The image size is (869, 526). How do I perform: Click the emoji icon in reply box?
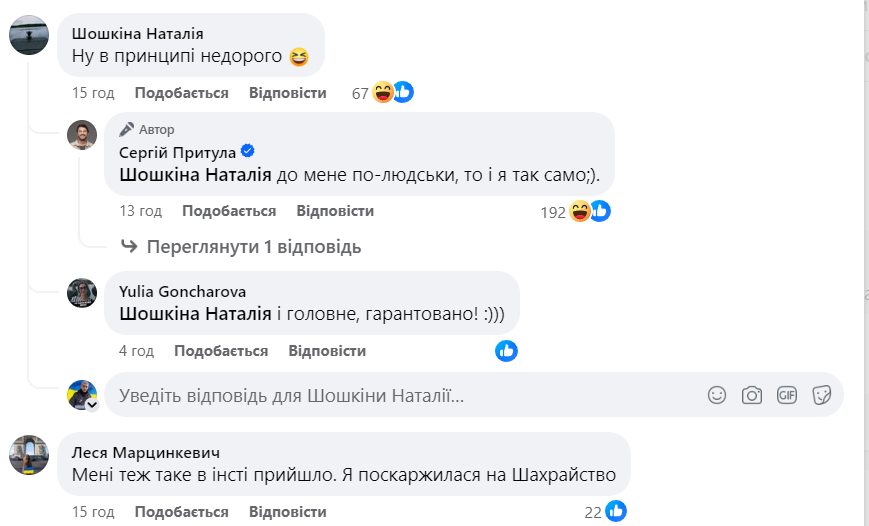click(x=717, y=395)
